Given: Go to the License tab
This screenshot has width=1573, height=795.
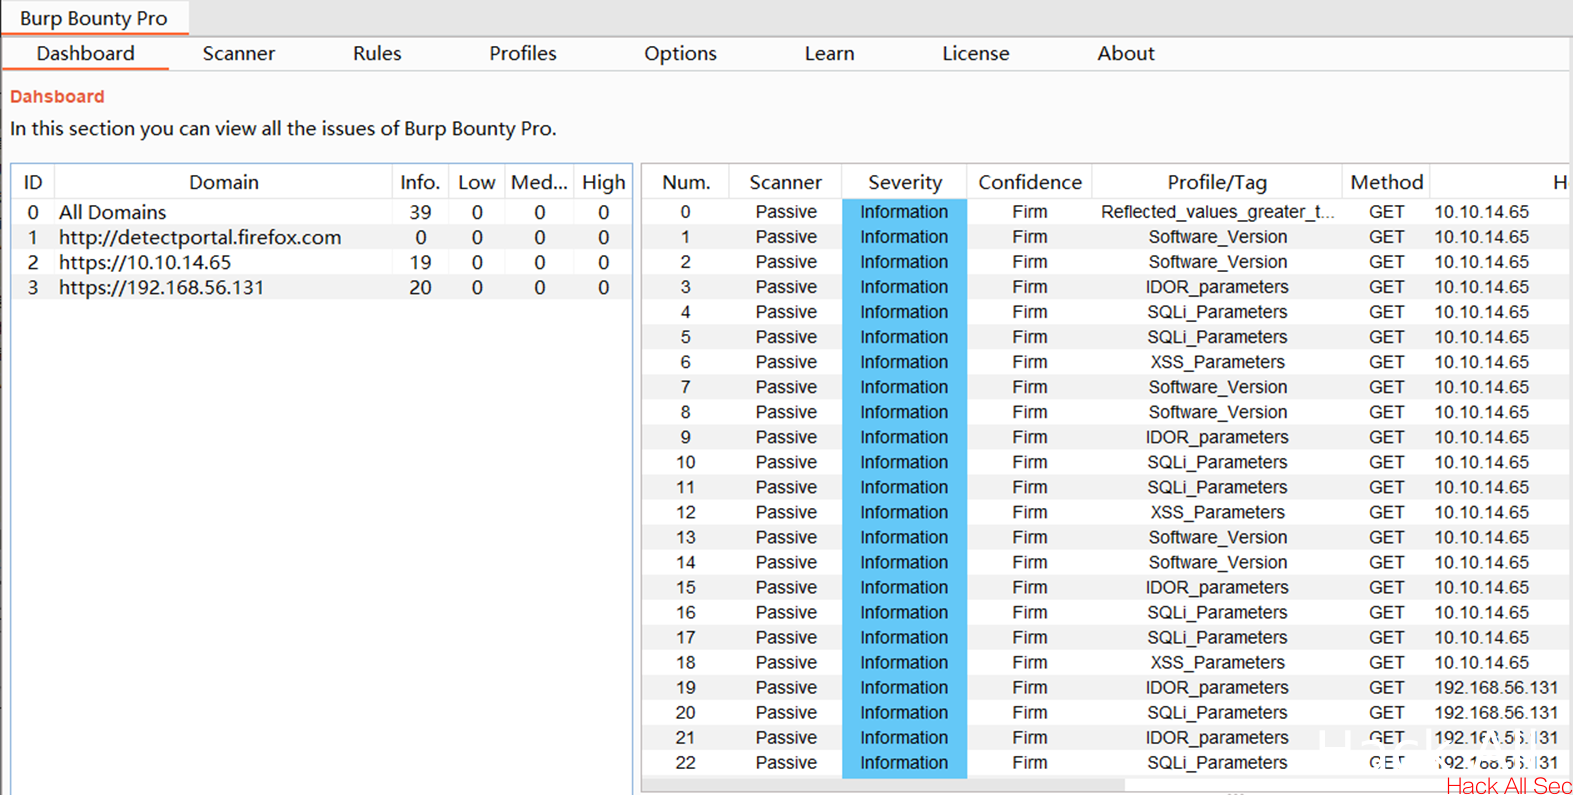Looking at the screenshot, I should coord(976,54).
